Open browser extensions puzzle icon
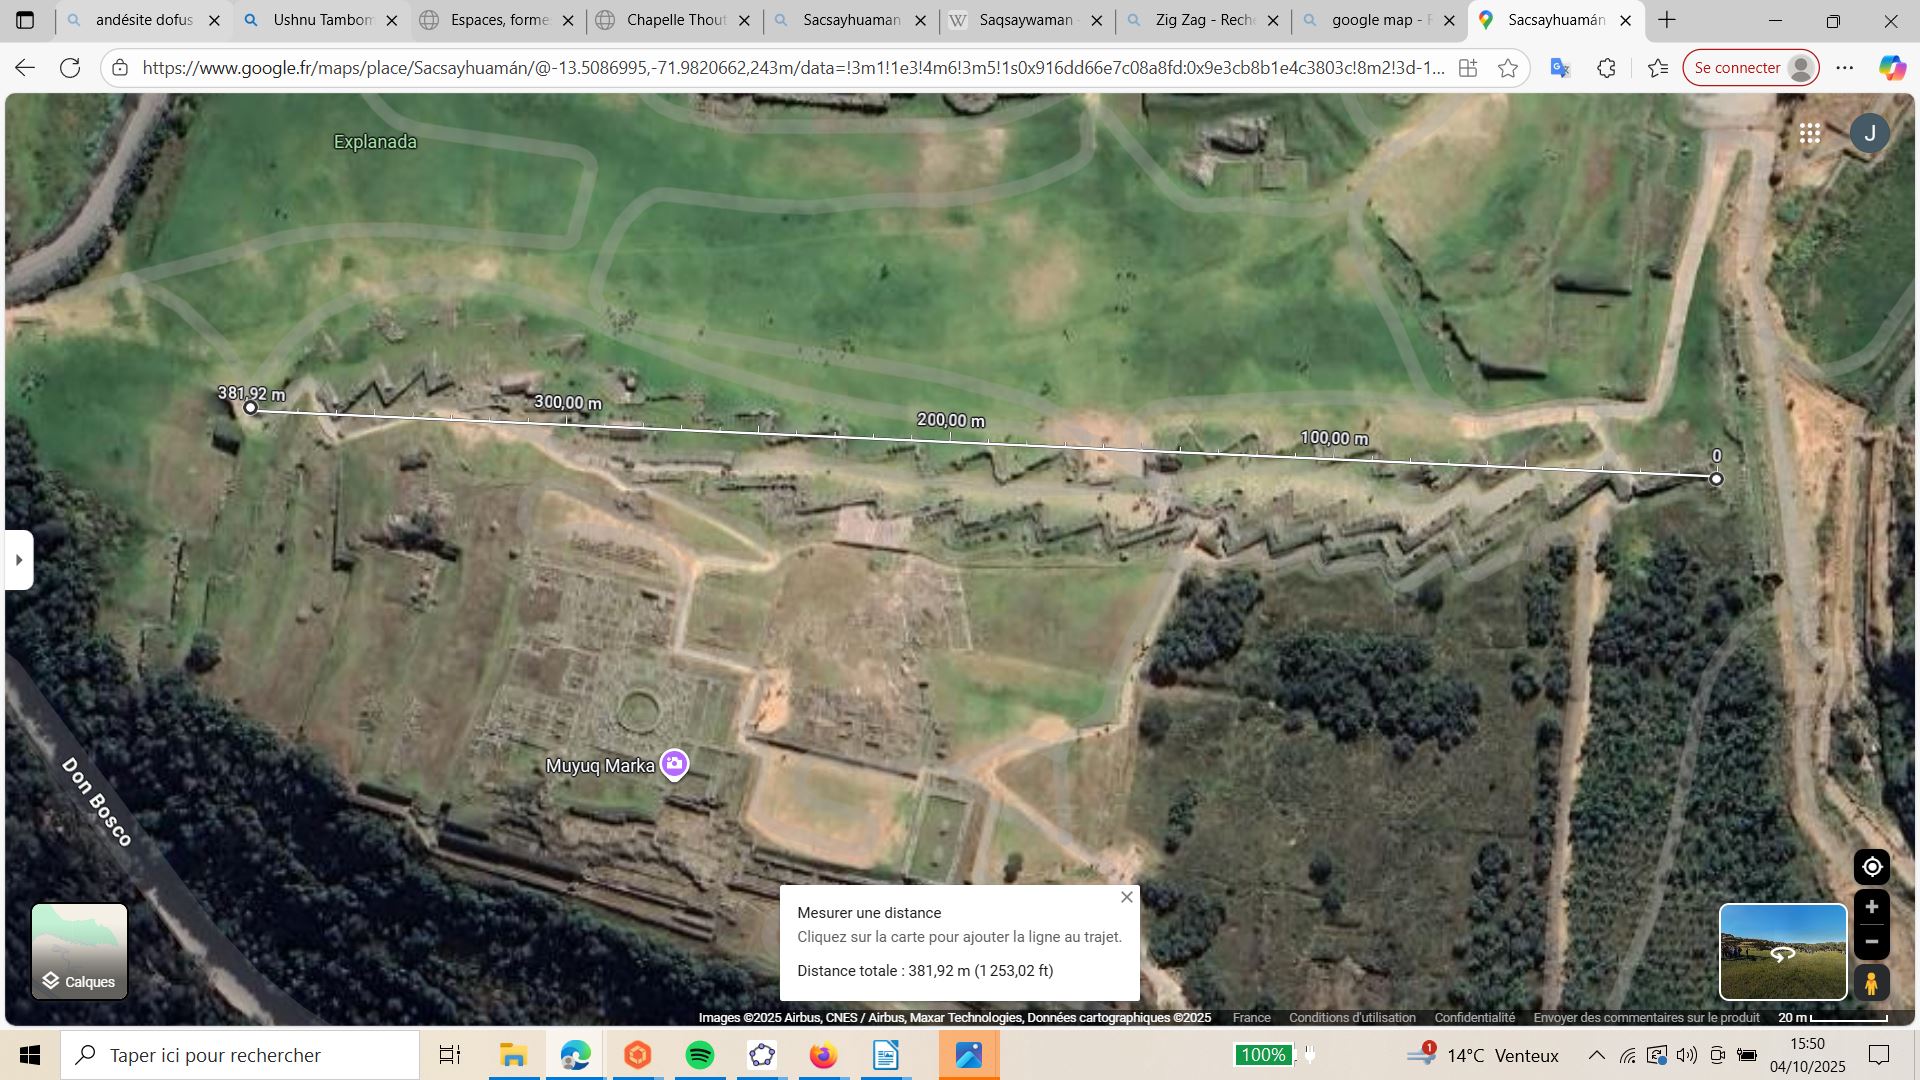Viewport: 1920px width, 1080px height. coord(1606,68)
